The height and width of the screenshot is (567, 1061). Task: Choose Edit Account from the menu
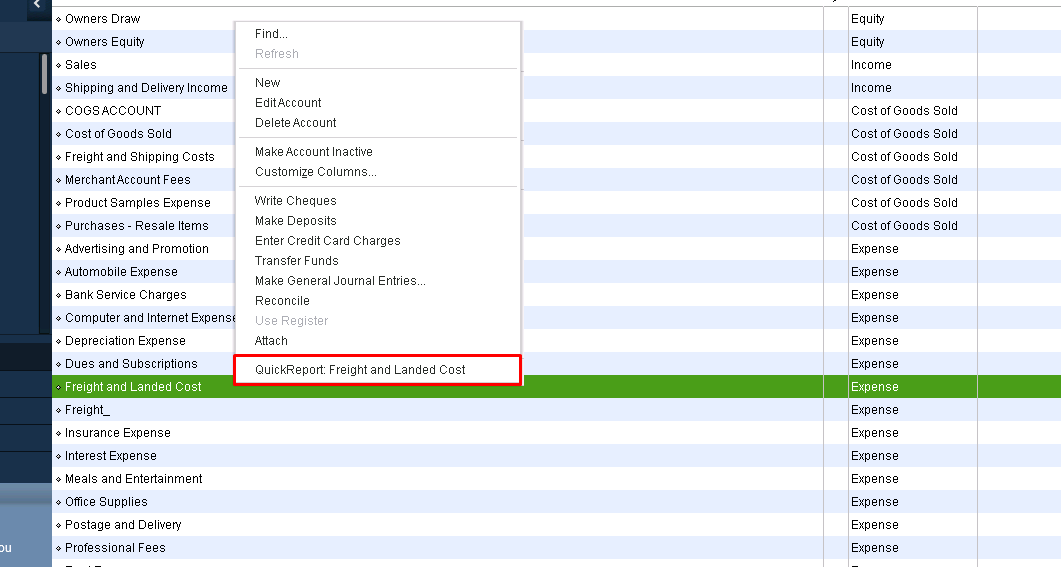(288, 103)
